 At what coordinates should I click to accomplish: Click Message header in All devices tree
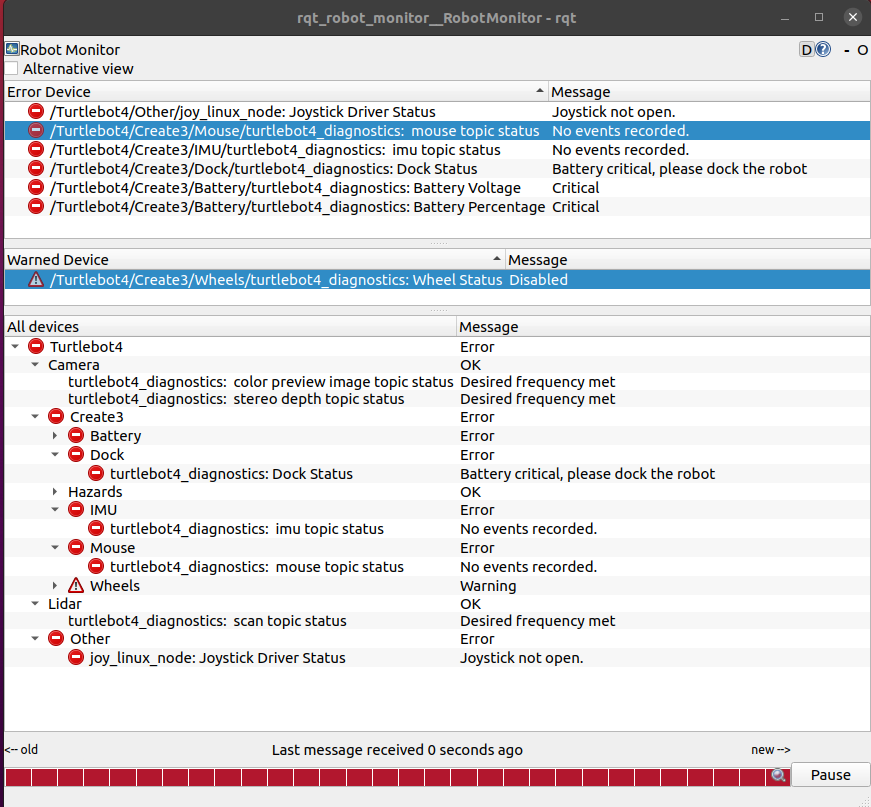[x=663, y=327]
